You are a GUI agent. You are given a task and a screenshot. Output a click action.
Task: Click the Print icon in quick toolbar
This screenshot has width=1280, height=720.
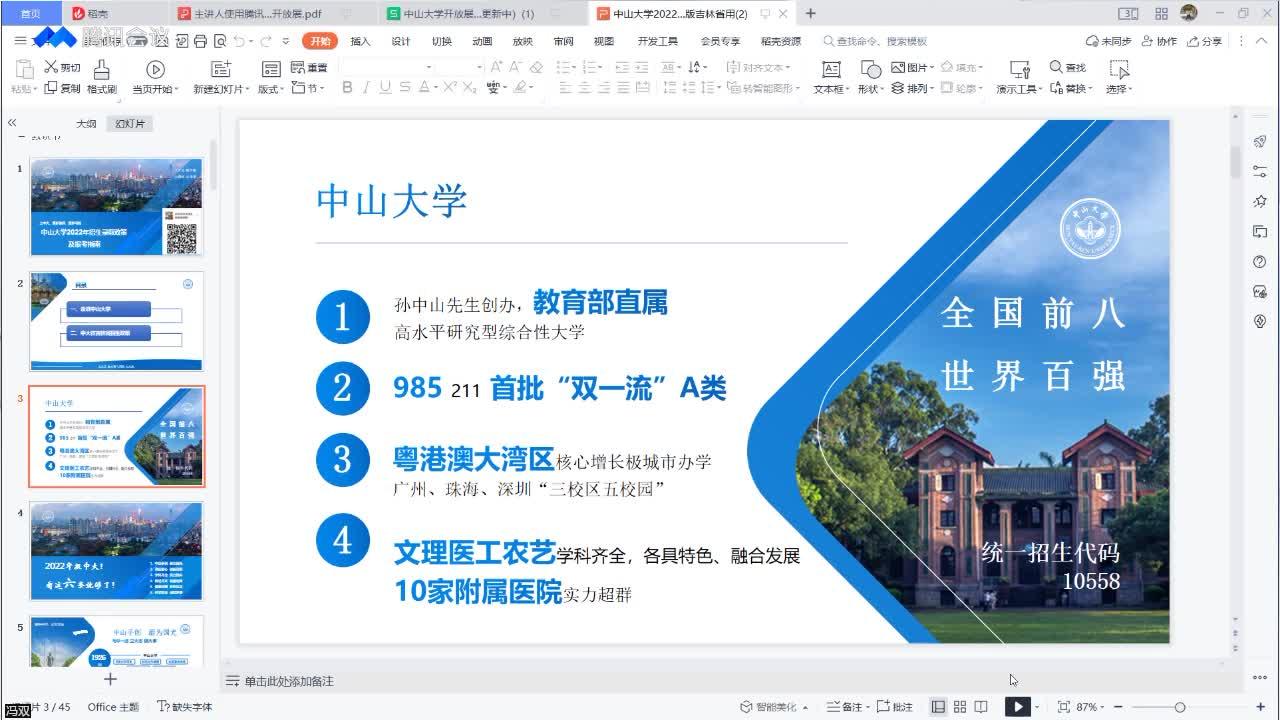199,41
